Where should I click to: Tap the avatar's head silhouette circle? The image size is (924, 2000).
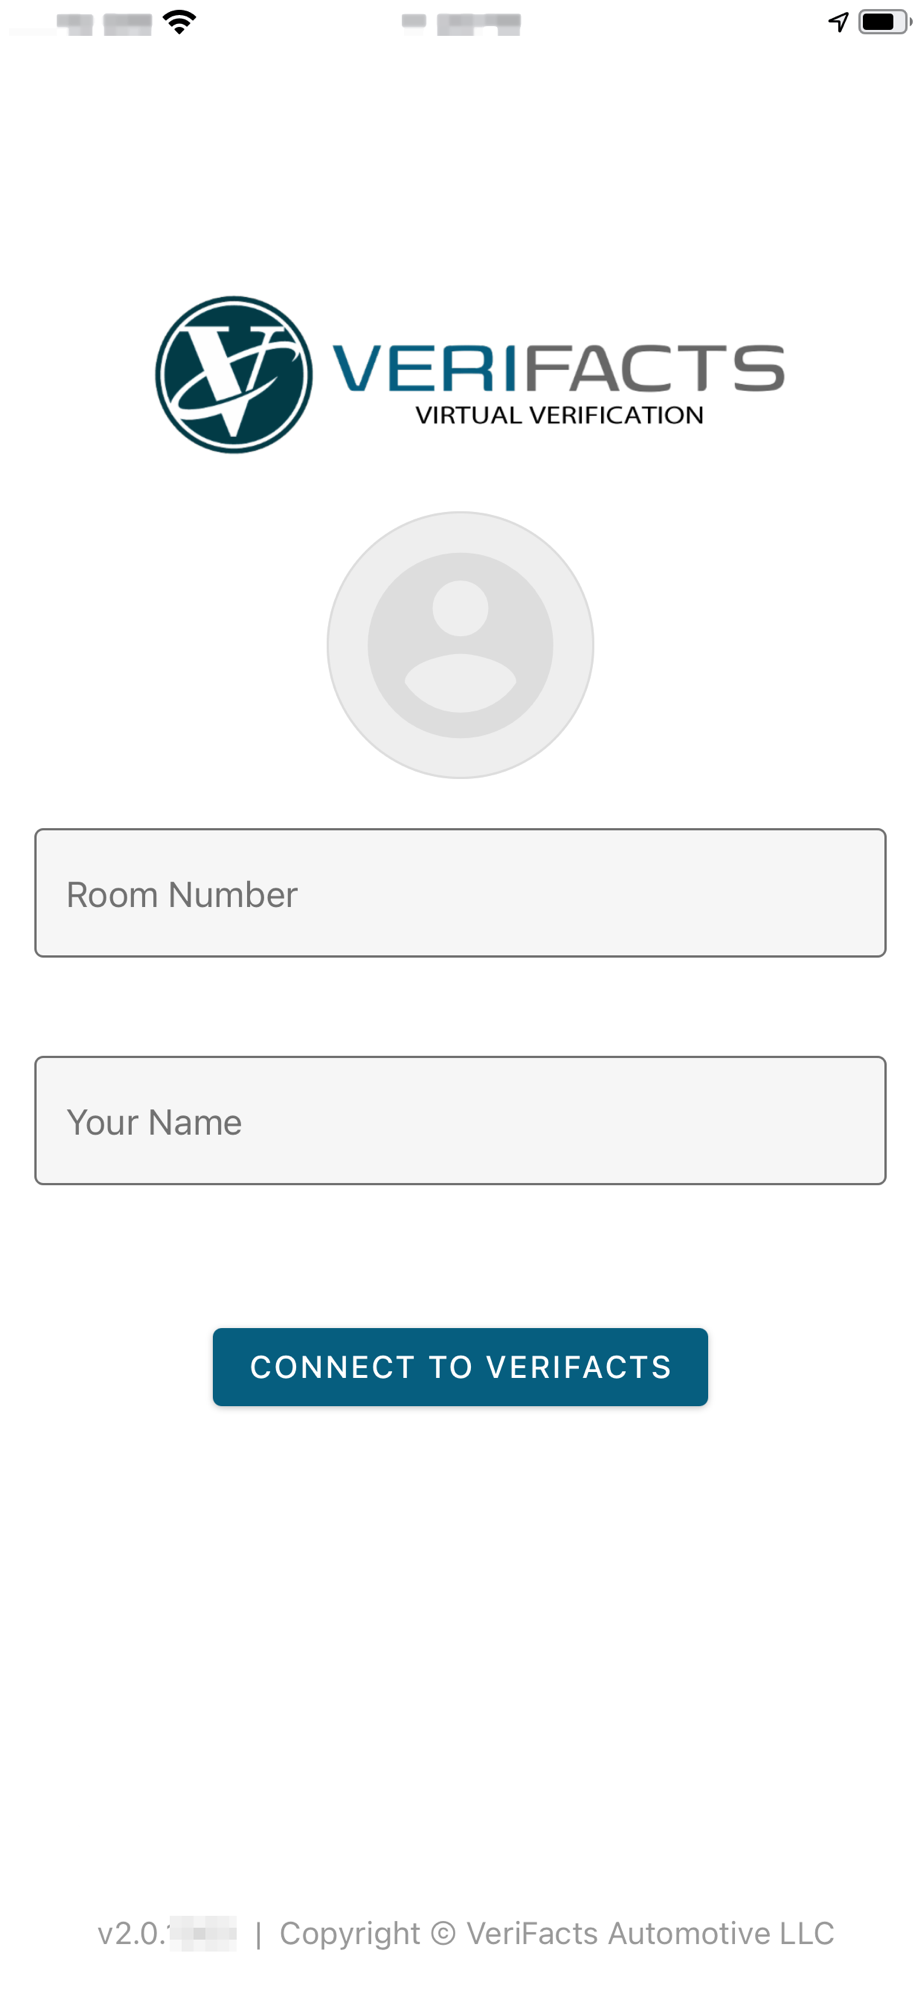(460, 608)
